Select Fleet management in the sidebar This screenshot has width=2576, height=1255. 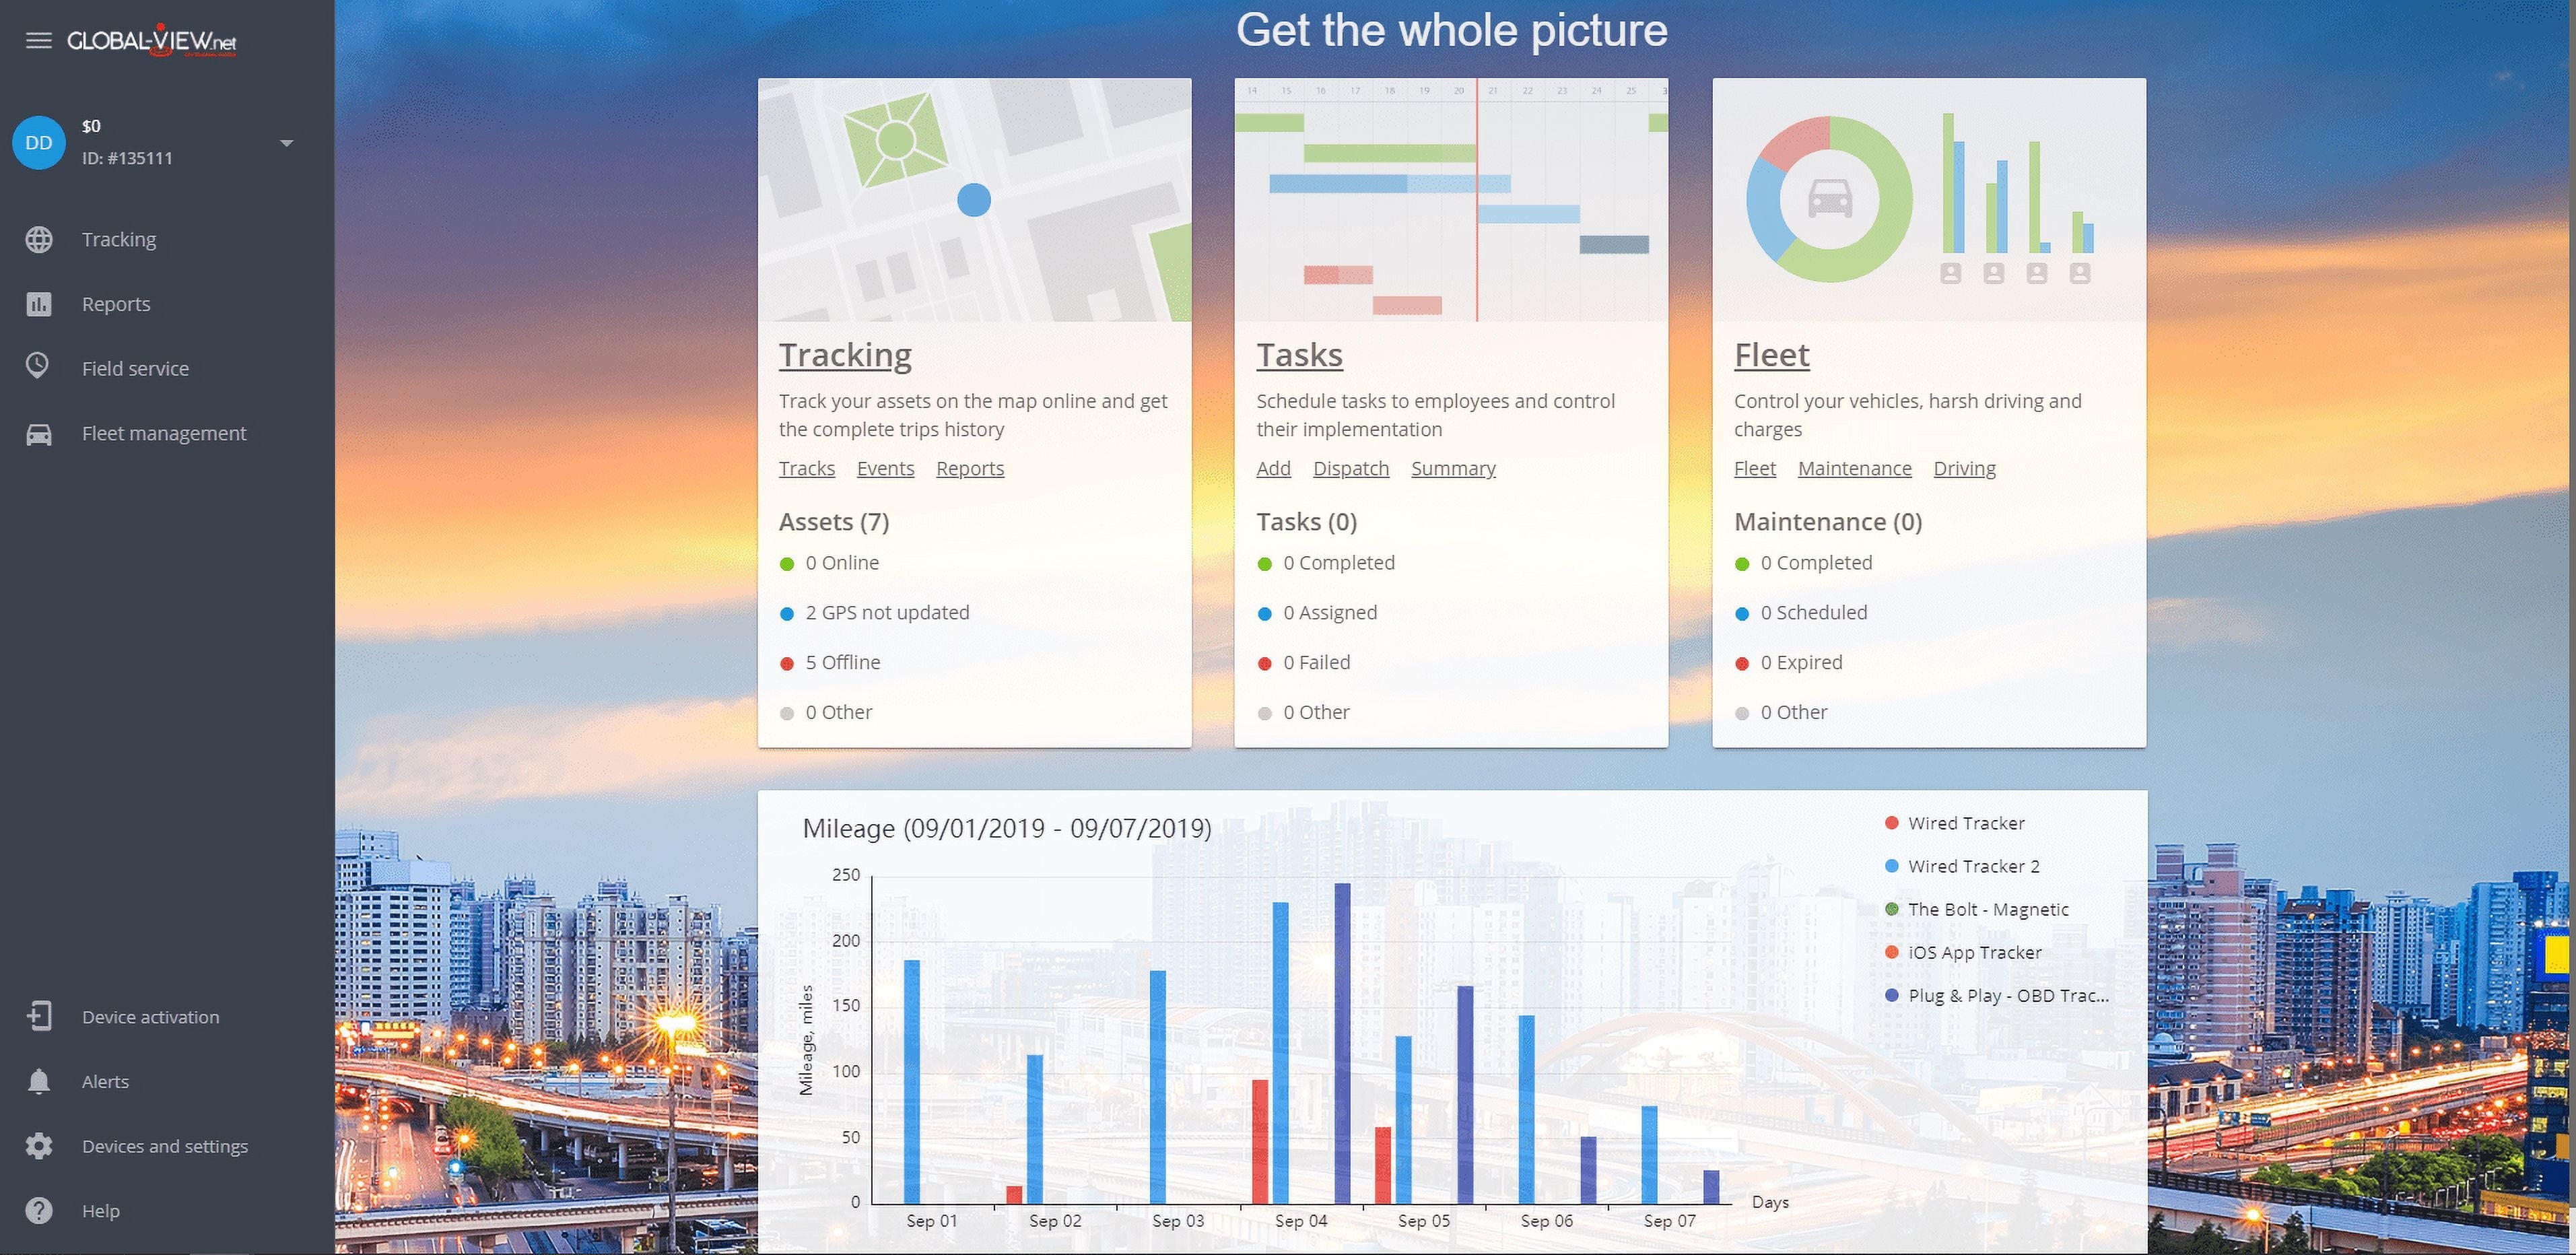pos(164,434)
